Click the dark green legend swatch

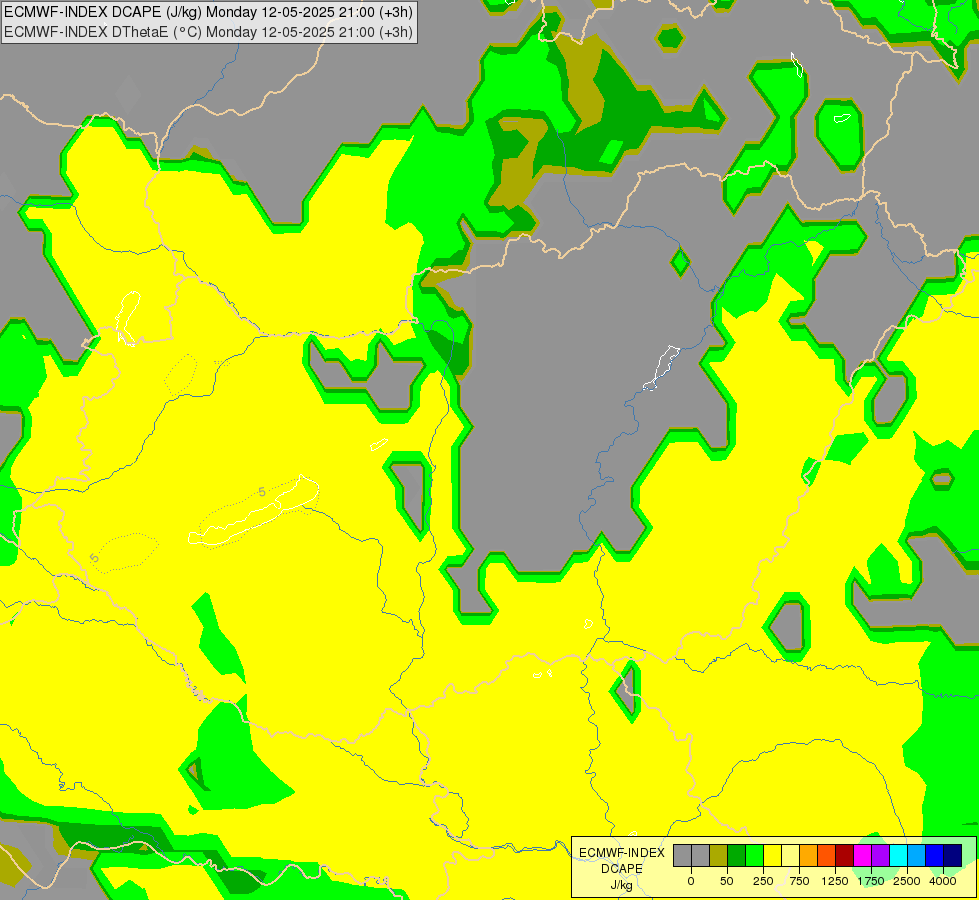737,856
